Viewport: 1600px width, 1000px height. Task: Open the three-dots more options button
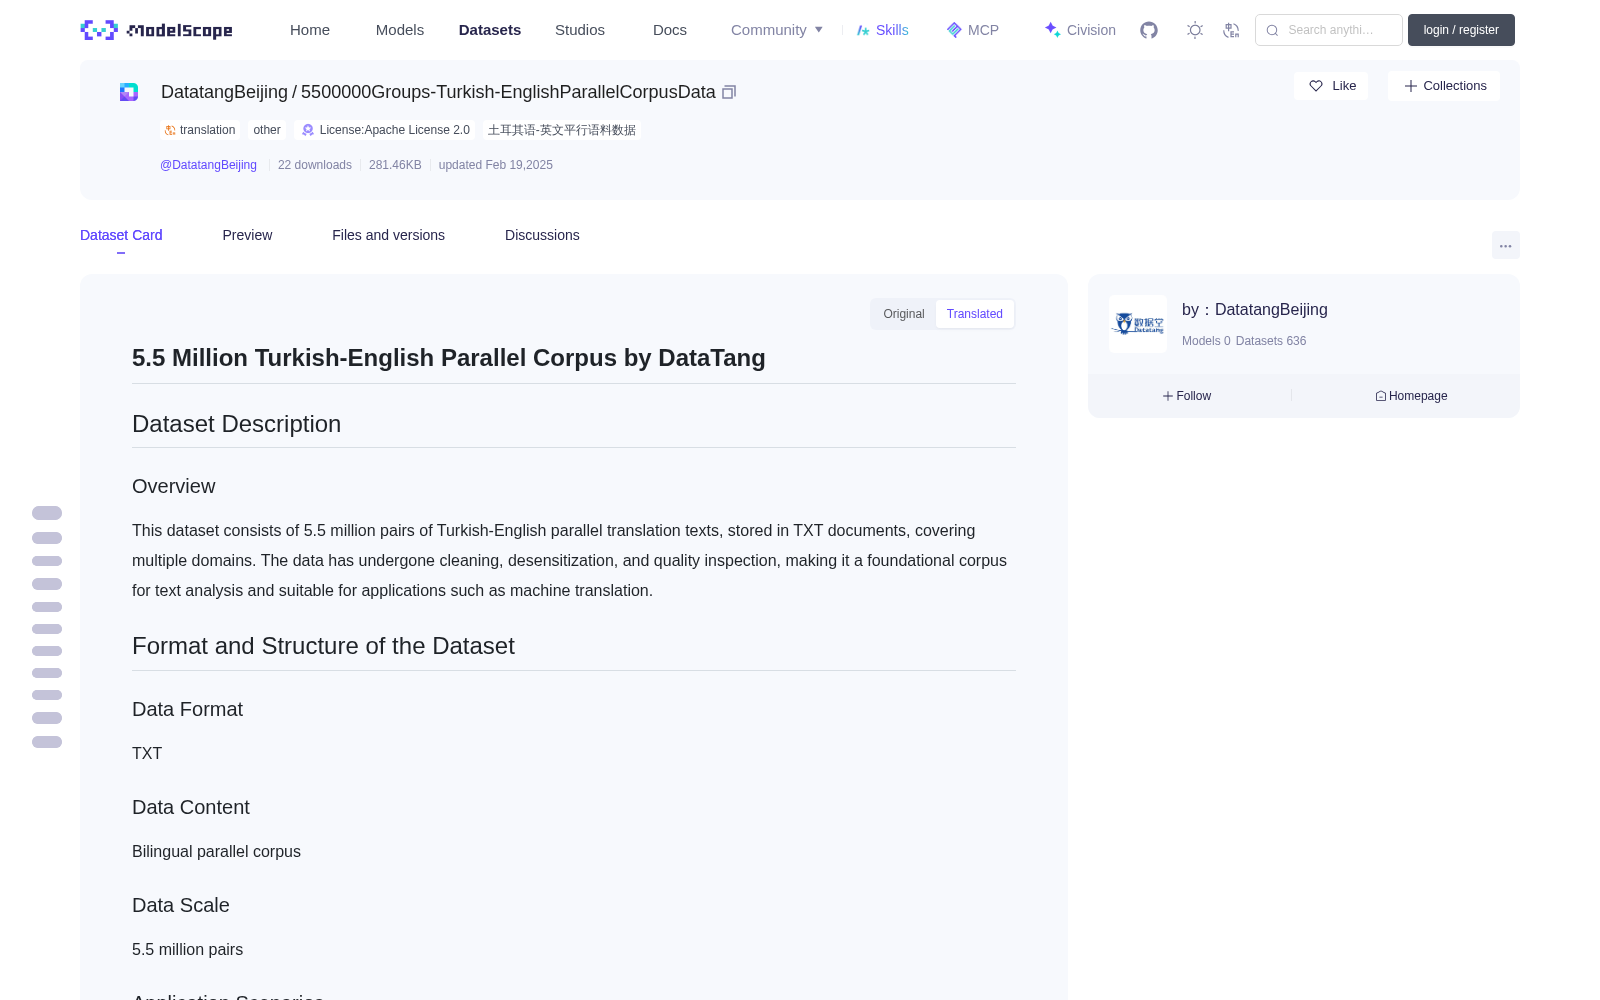click(1505, 245)
